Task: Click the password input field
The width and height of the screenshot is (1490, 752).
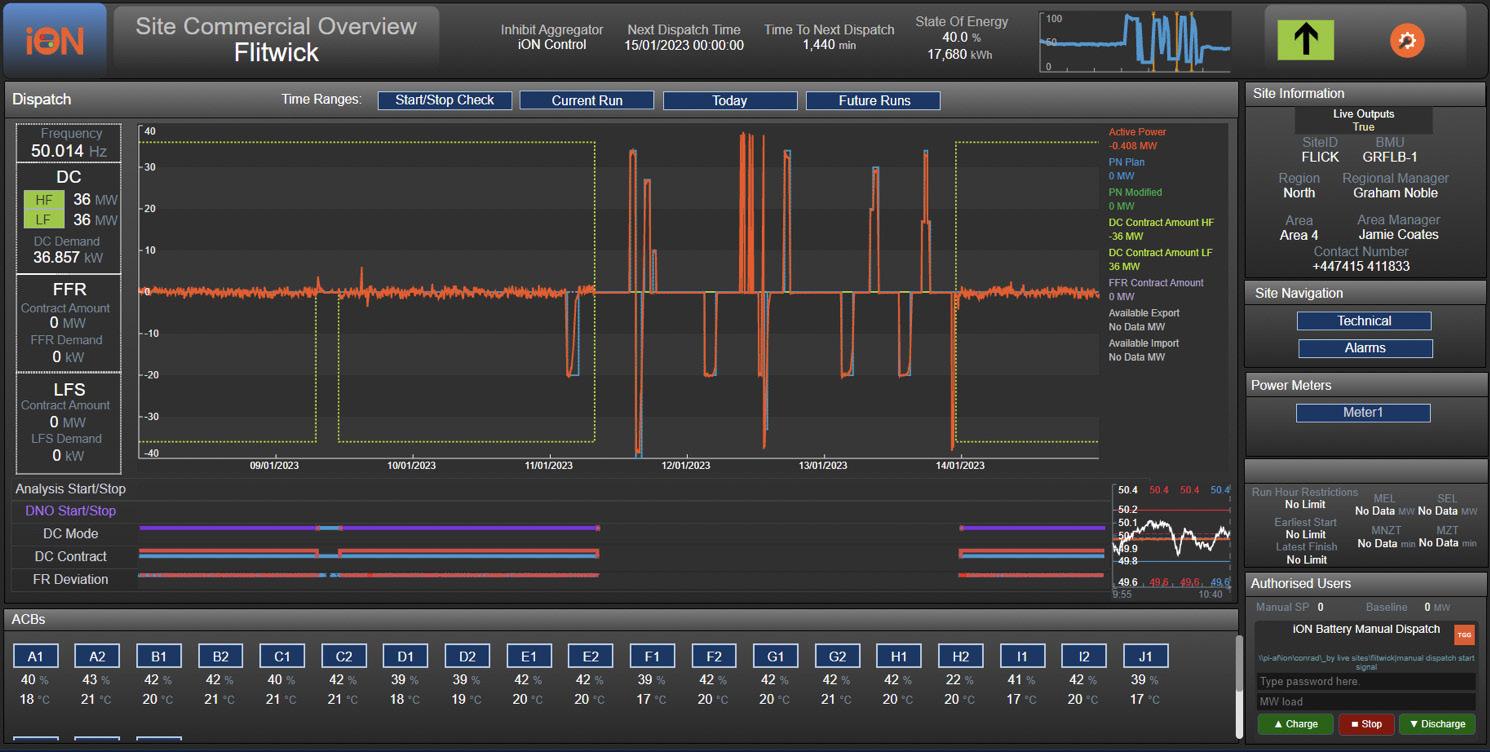Action: point(1365,682)
